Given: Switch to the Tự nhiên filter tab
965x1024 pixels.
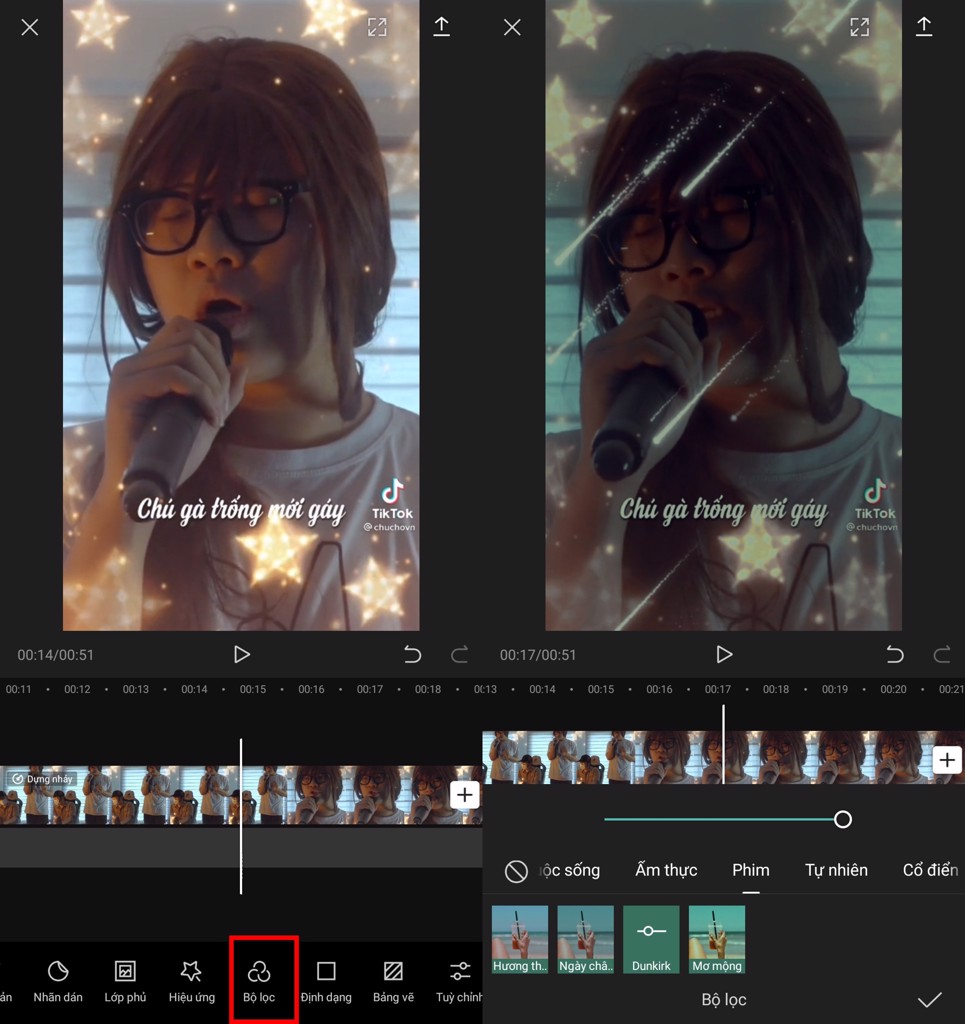Looking at the screenshot, I should [x=836, y=870].
